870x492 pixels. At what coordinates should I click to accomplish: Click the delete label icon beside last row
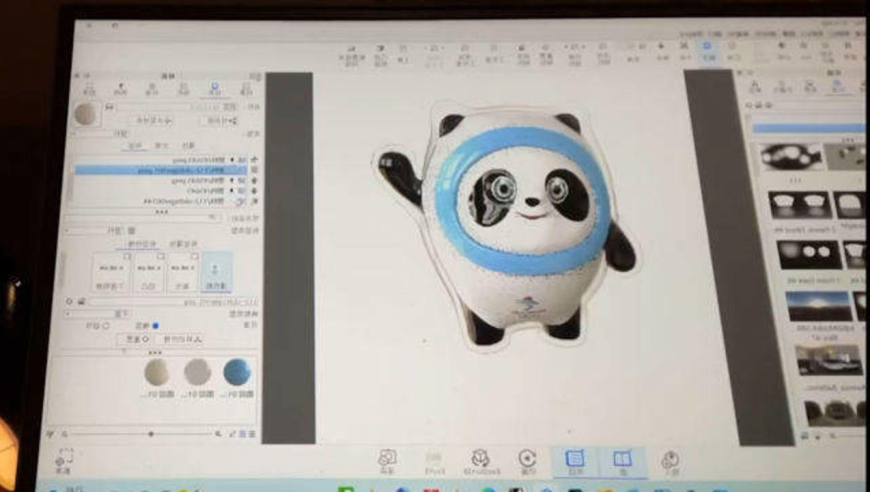[255, 201]
